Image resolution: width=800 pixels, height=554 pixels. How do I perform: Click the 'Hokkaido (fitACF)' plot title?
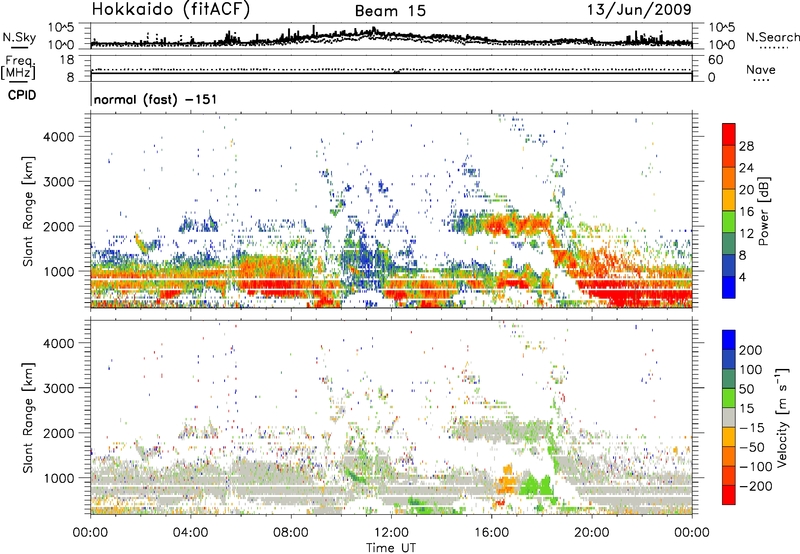[171, 9]
